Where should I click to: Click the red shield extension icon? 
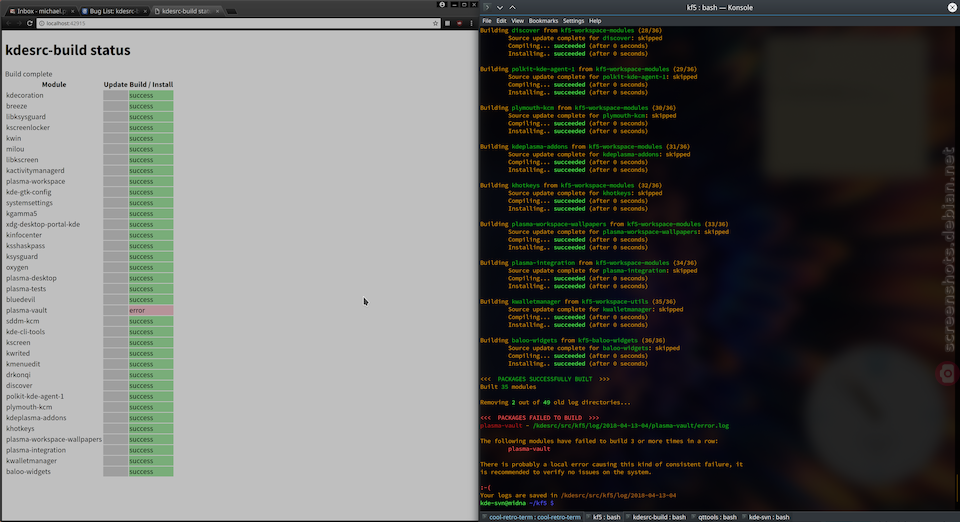459,23
